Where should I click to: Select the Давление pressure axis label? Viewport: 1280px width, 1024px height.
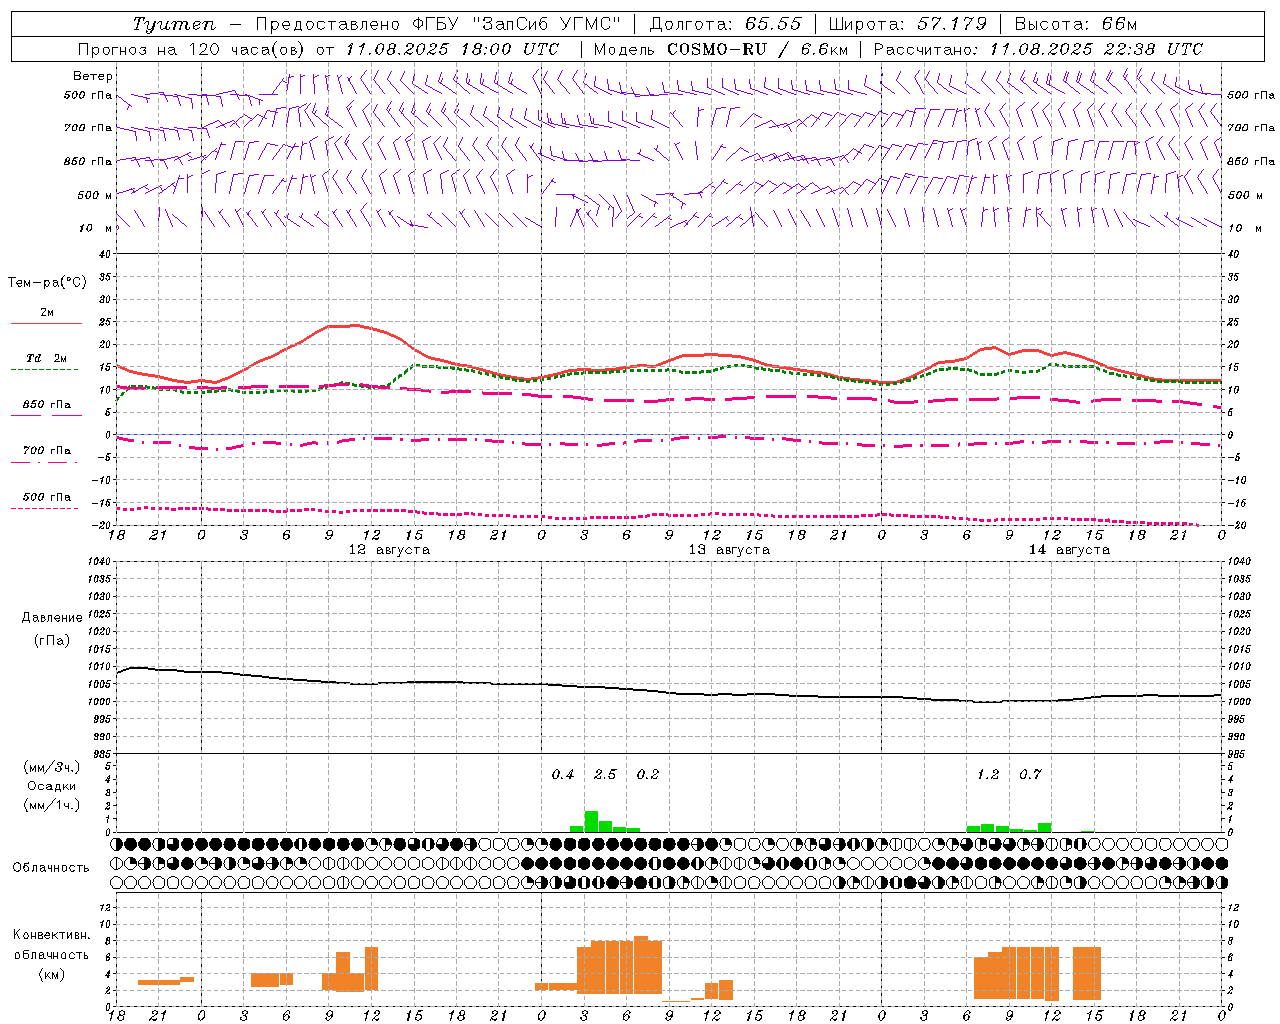(52, 618)
